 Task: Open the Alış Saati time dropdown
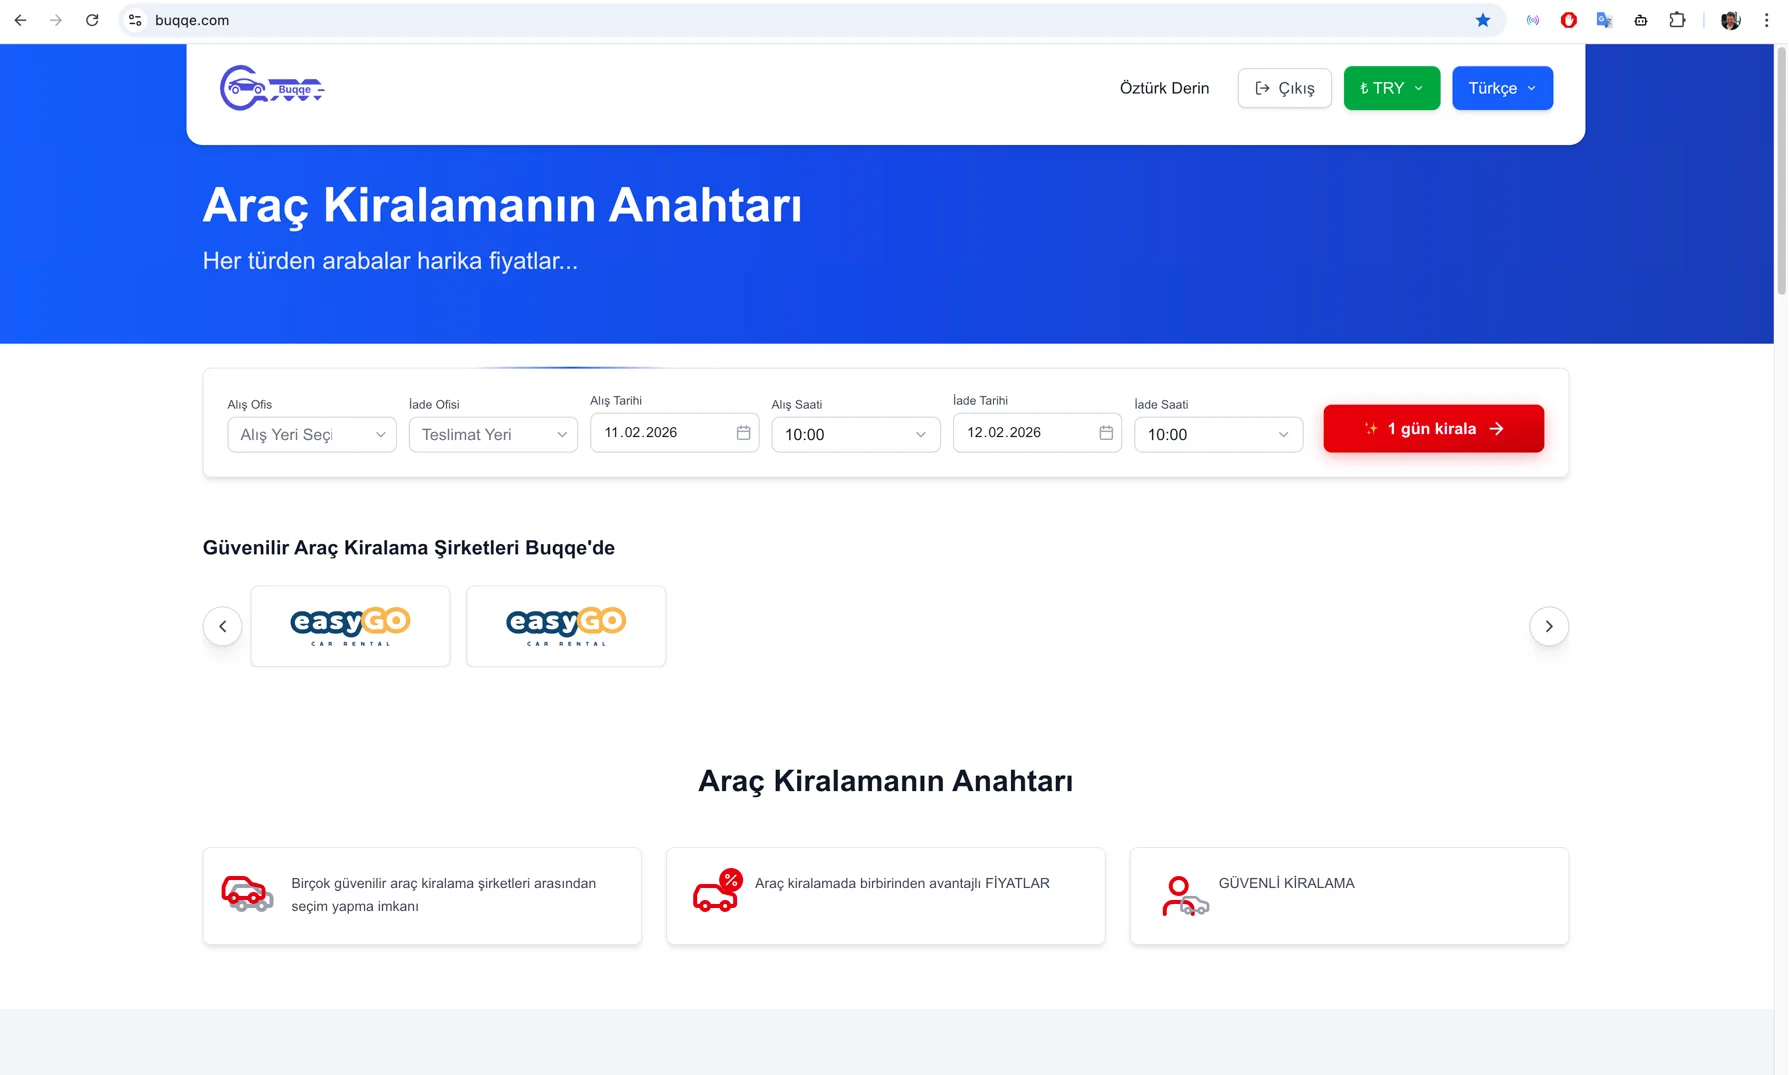[855, 435]
